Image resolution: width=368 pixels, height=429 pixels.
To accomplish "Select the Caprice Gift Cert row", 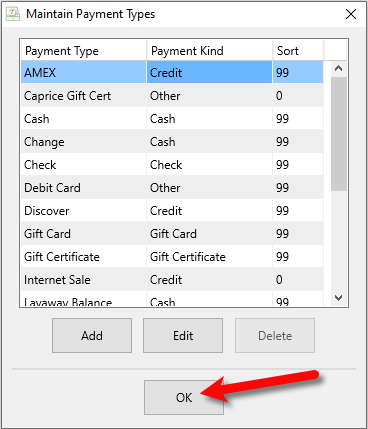I will (172, 96).
